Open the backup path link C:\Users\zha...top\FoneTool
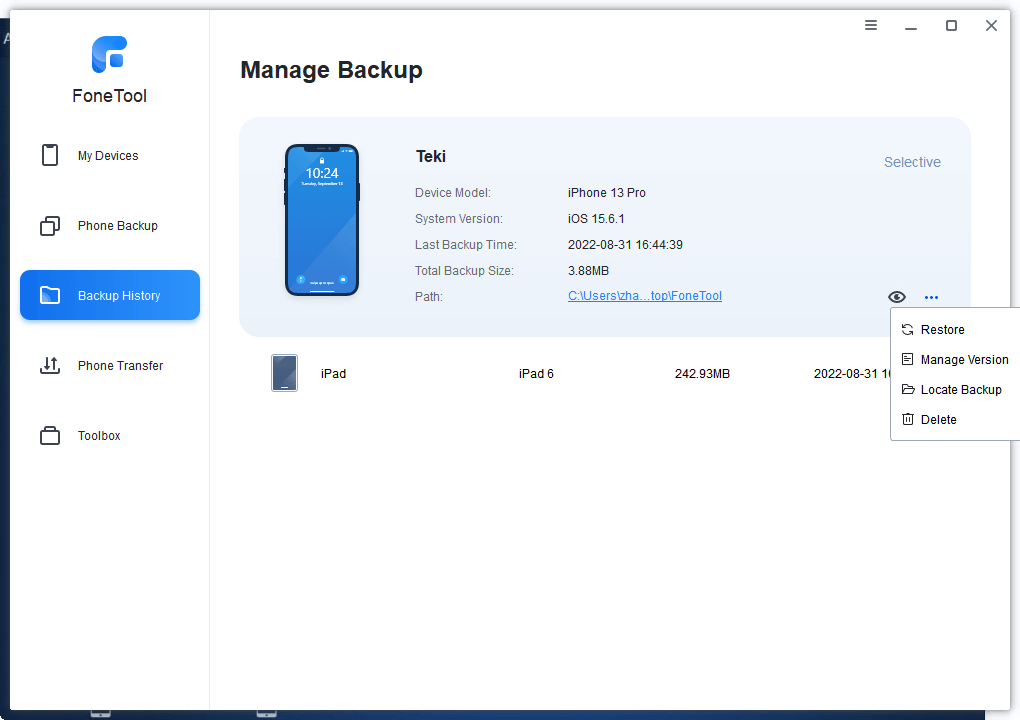The width and height of the screenshot is (1020, 720). click(x=645, y=296)
